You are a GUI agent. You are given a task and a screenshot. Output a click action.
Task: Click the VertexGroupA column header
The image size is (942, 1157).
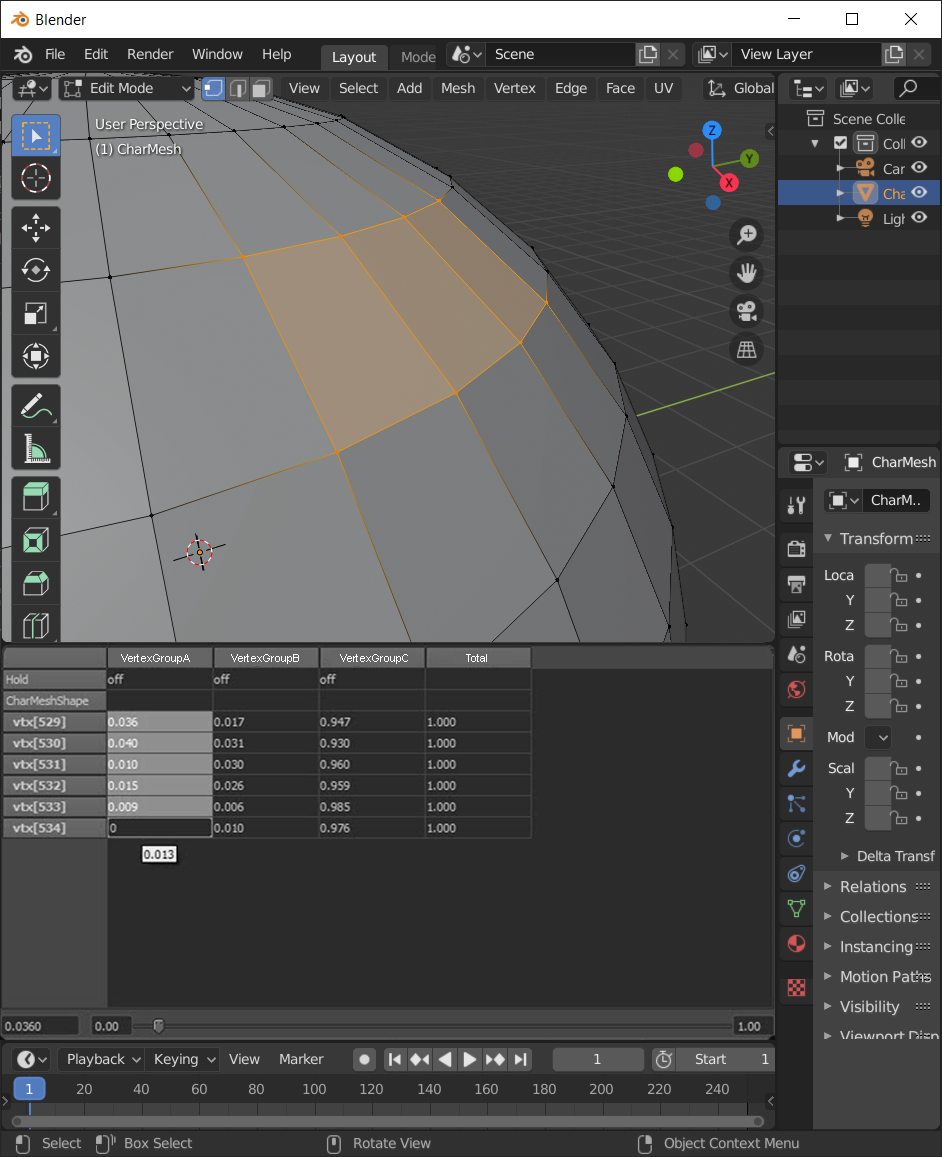159,658
